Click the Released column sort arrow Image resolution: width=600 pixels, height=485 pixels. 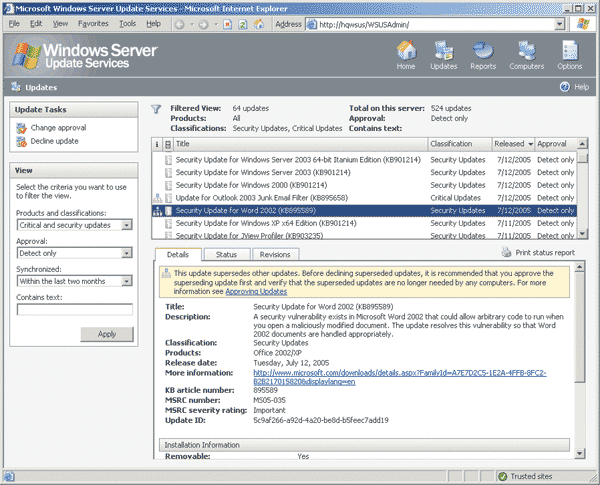530,144
